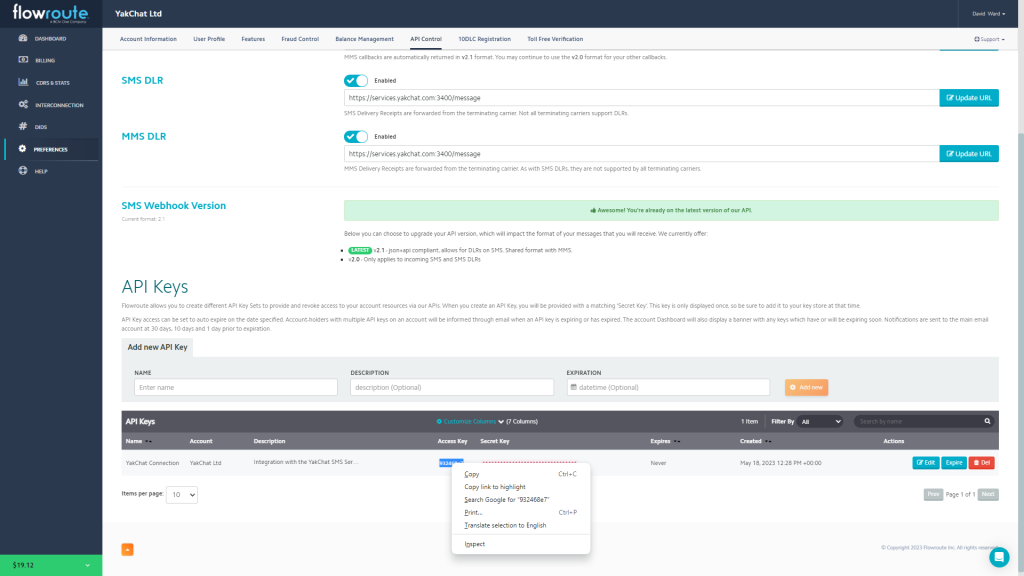
Task: Click the SMS Webhook Version heading
Action: point(174,206)
